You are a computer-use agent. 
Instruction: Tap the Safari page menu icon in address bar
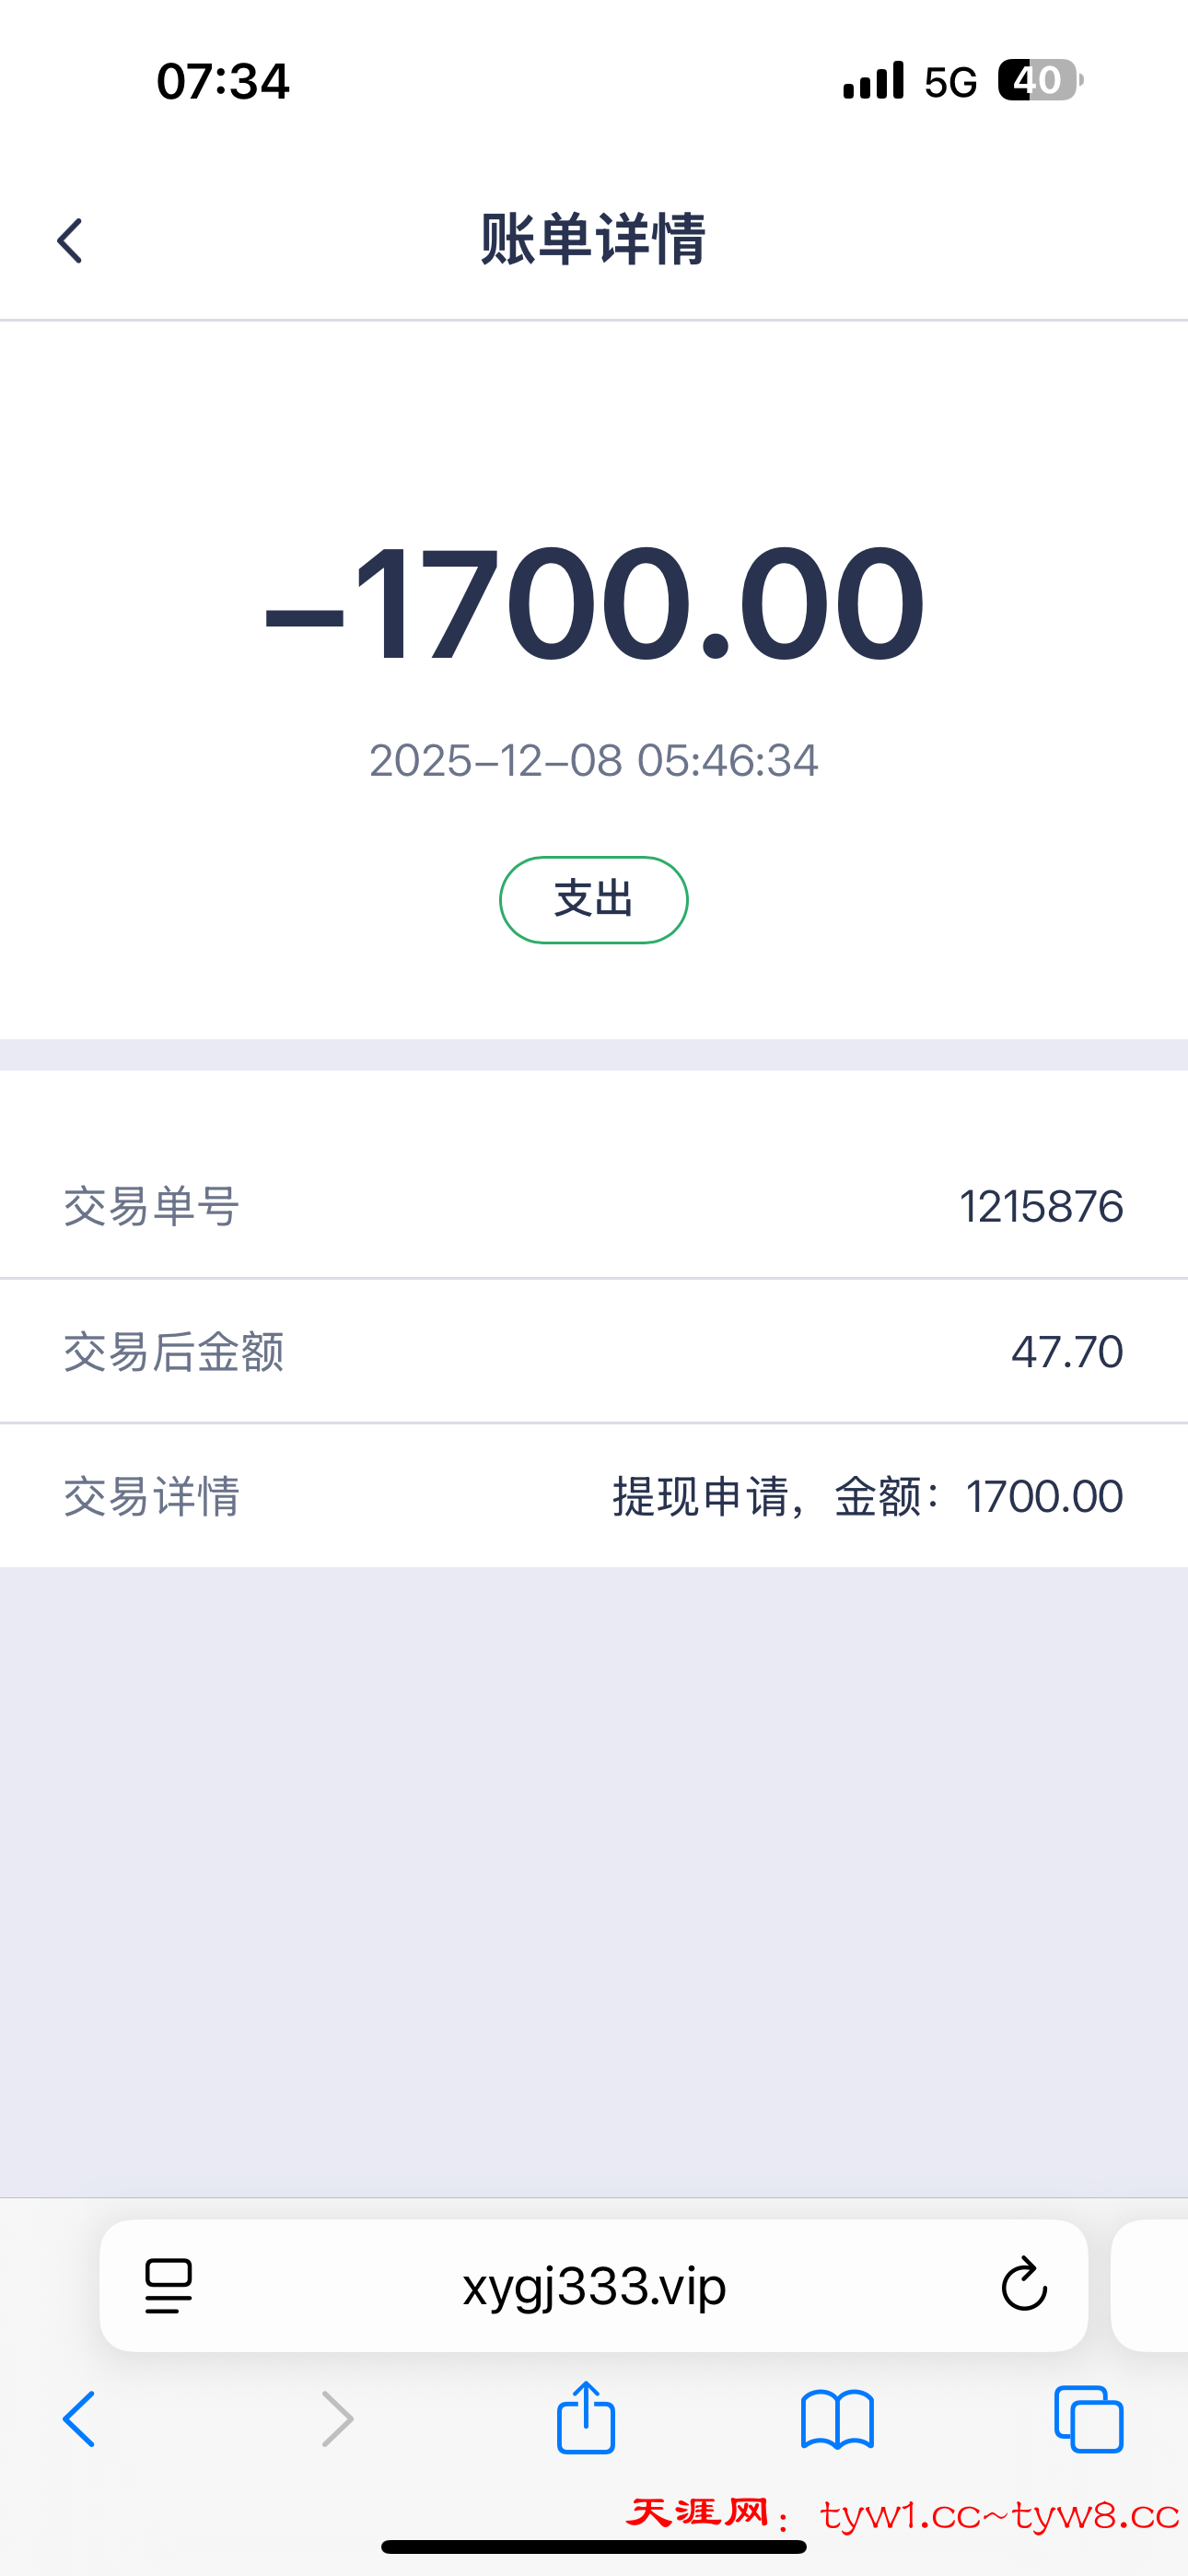click(168, 2285)
